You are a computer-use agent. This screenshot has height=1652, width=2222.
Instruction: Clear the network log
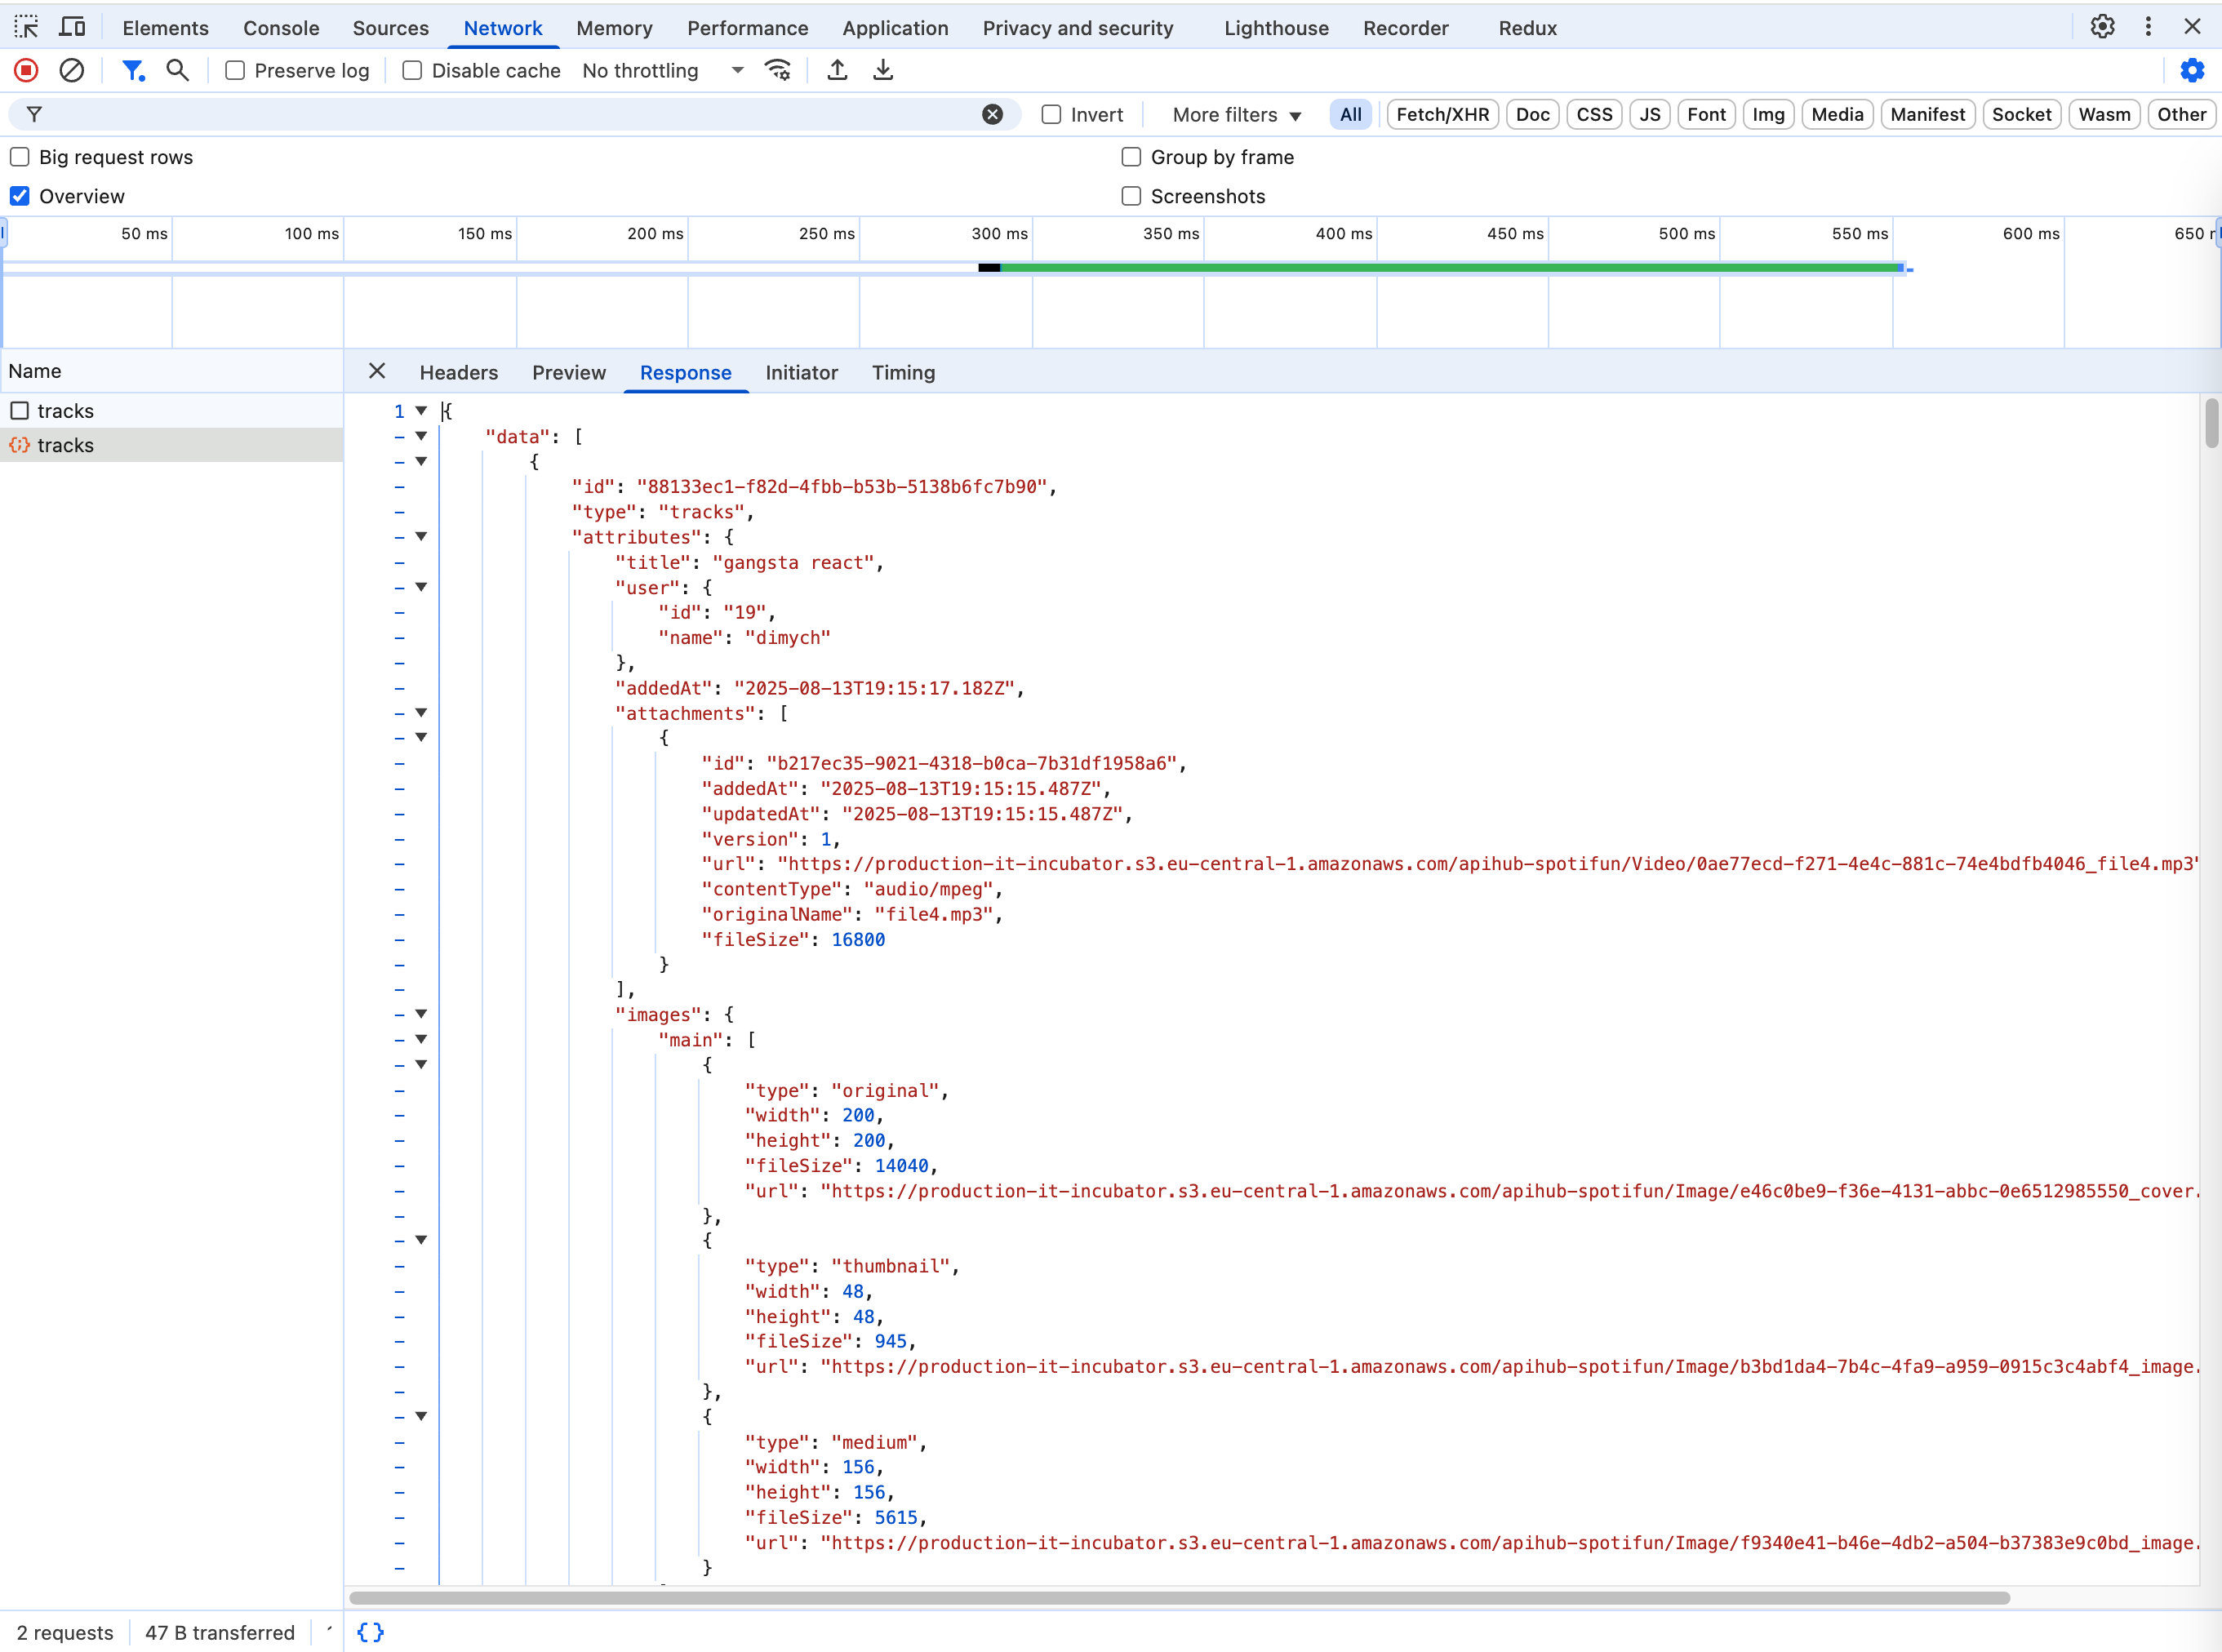coord(71,70)
